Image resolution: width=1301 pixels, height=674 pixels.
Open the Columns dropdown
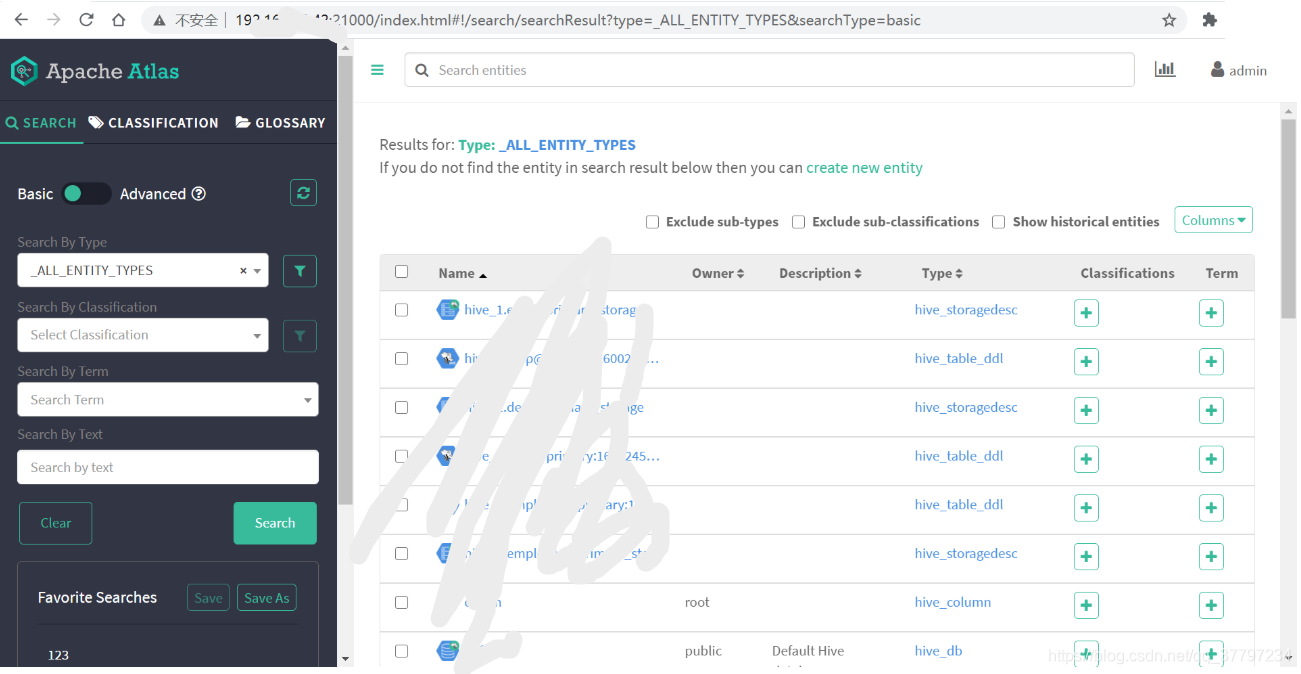tap(1214, 220)
